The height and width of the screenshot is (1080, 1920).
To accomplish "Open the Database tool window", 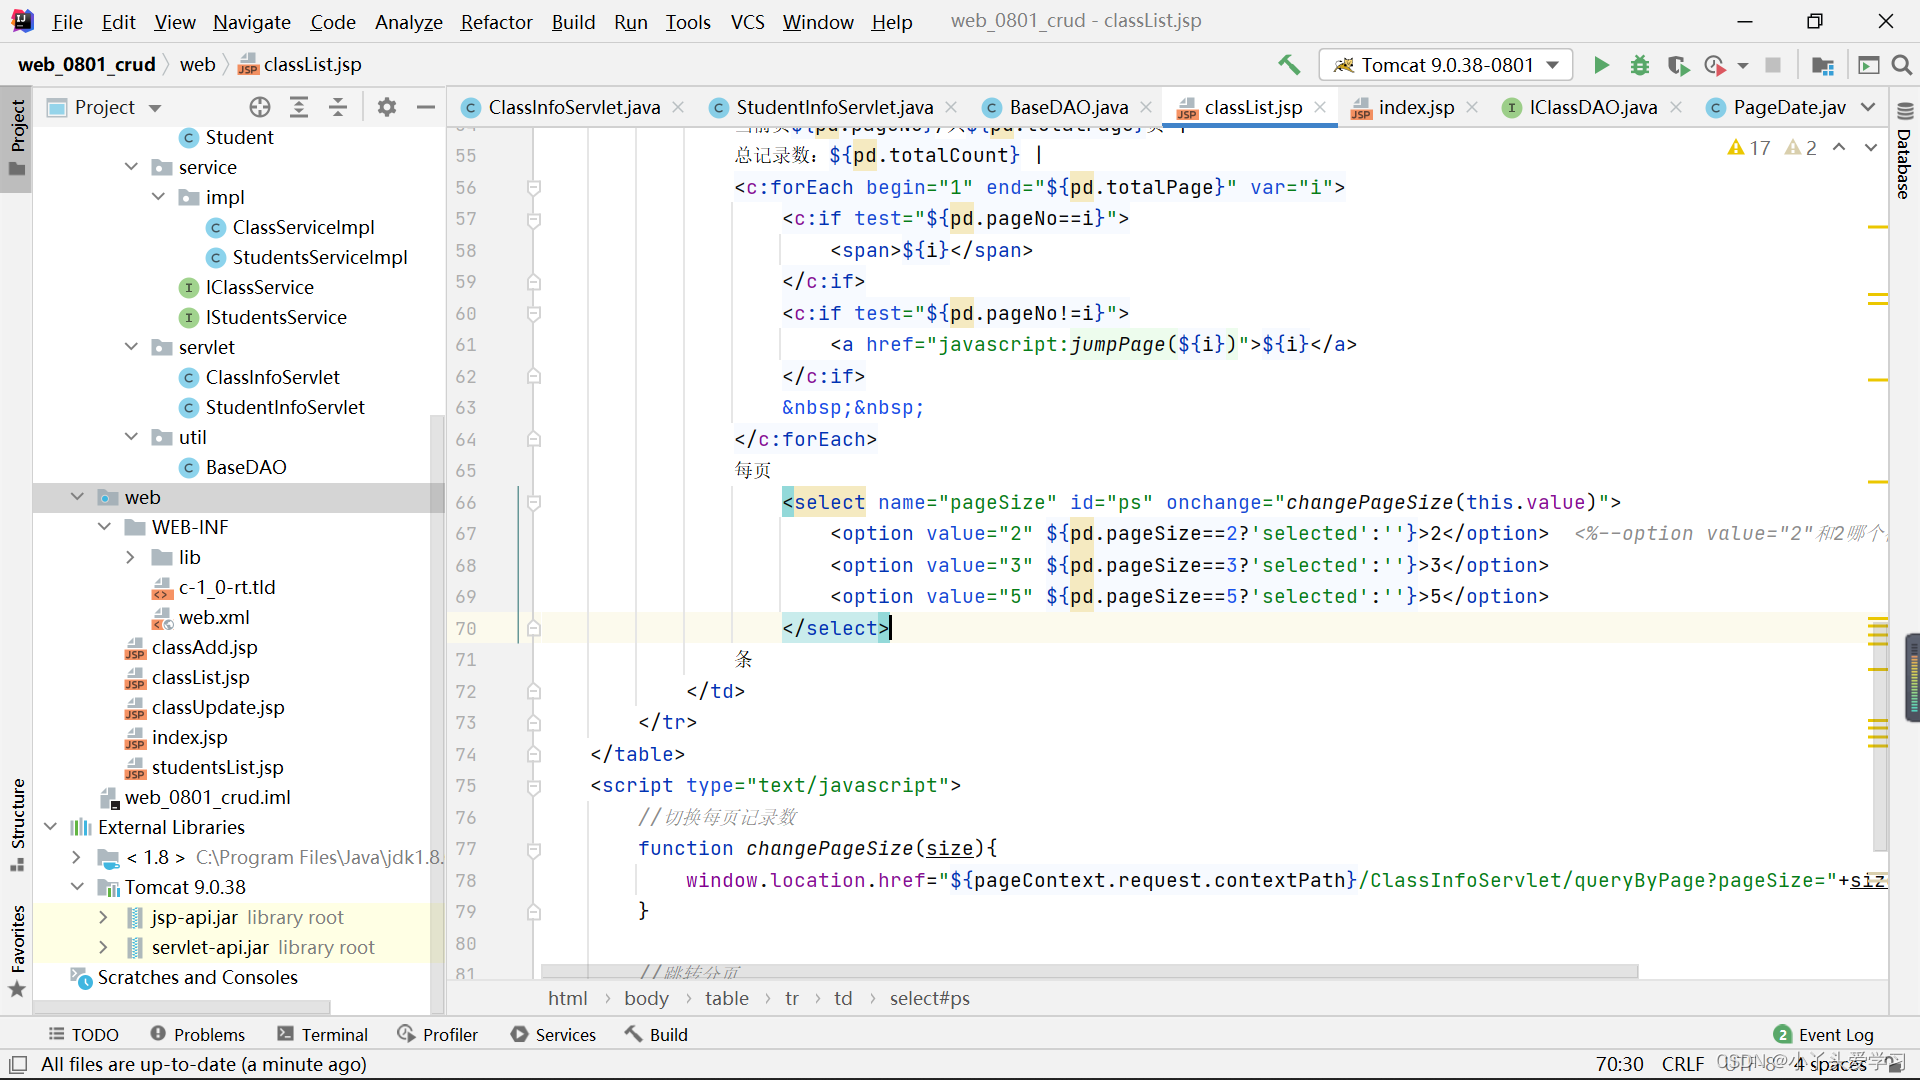I will pyautogui.click(x=1904, y=152).
